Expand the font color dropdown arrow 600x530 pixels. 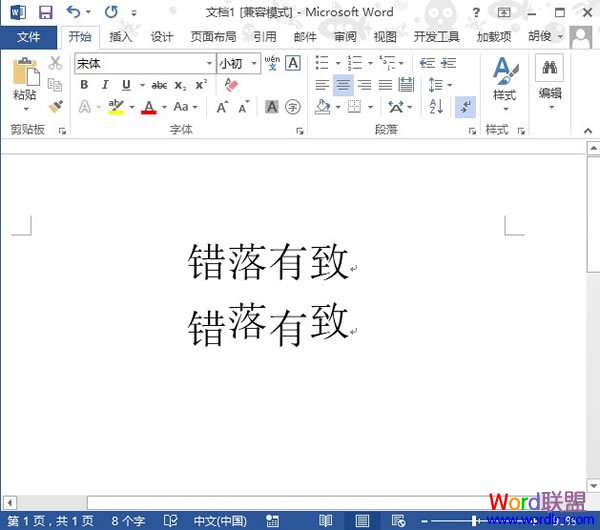point(163,107)
